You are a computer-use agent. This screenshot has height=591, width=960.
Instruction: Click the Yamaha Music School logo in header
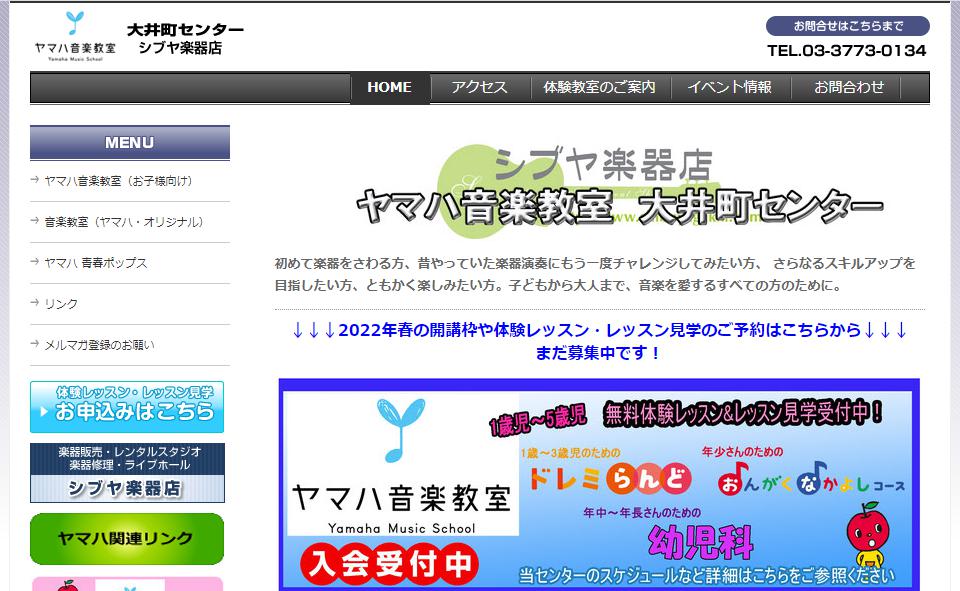(75, 37)
